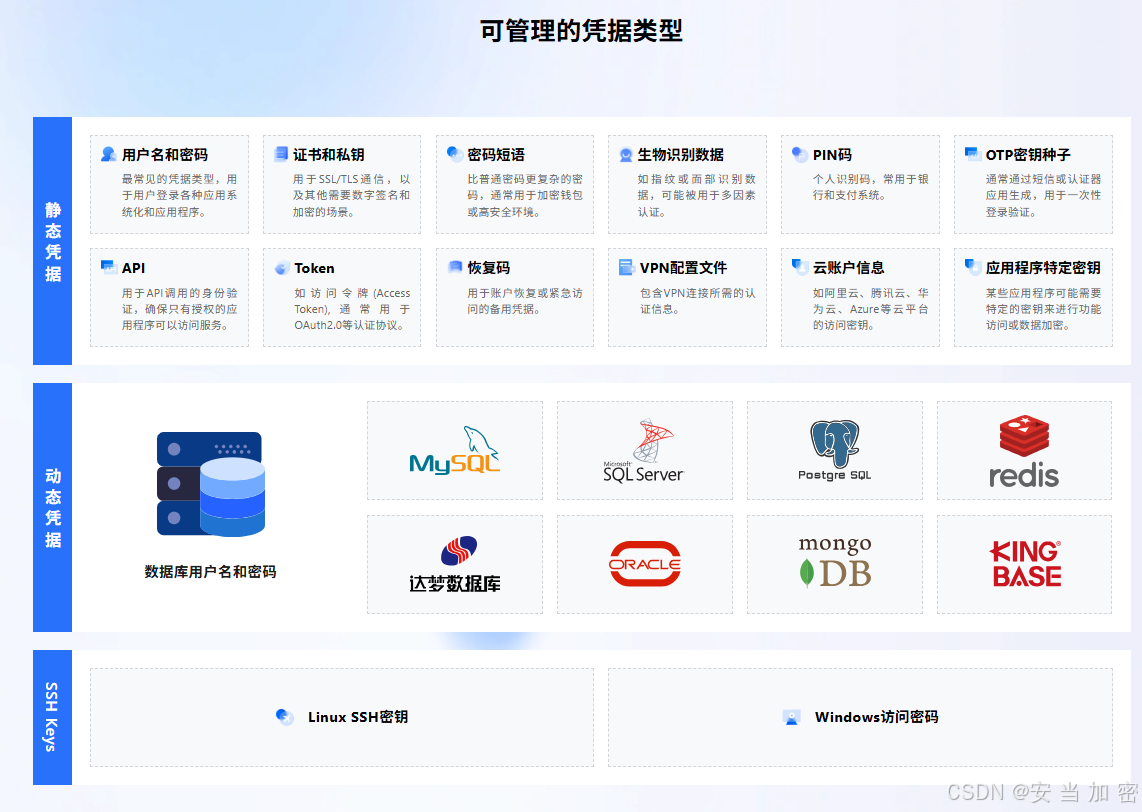This screenshot has height=812, width=1142.
Task: Click the 证书和私钥 certificate icon
Action: click(x=281, y=154)
